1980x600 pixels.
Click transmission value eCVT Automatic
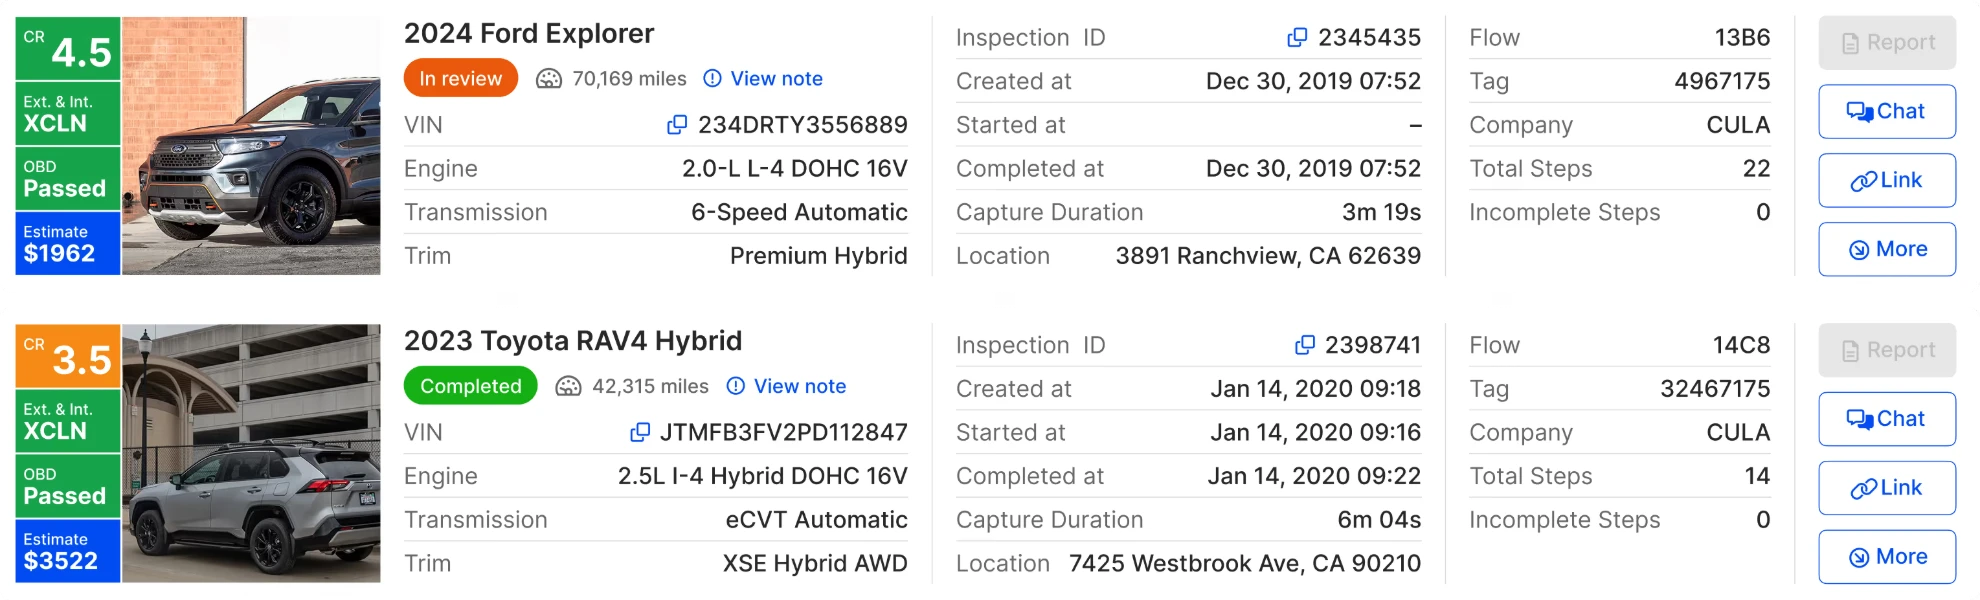tap(817, 520)
